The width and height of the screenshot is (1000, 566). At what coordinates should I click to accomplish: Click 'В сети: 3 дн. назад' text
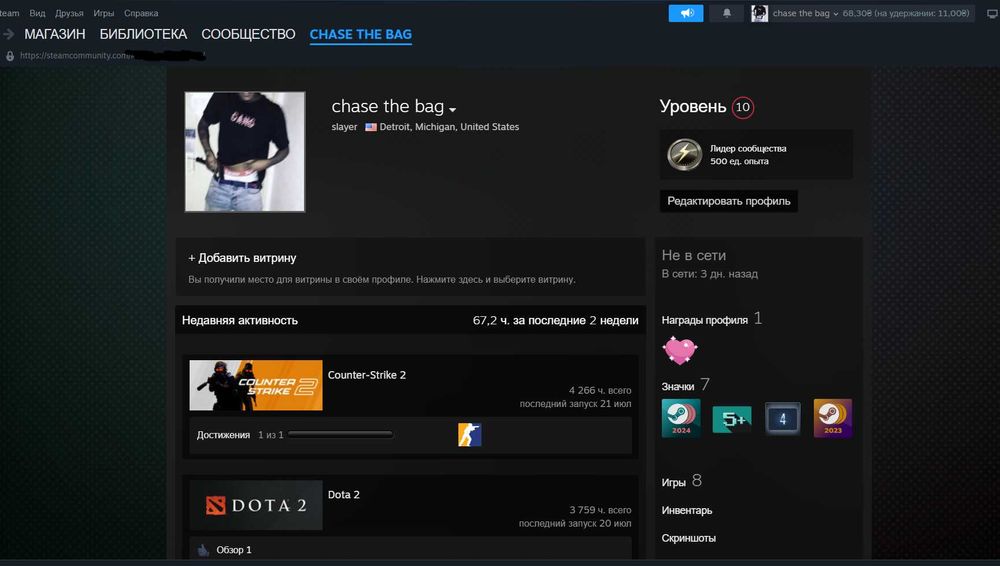709,274
